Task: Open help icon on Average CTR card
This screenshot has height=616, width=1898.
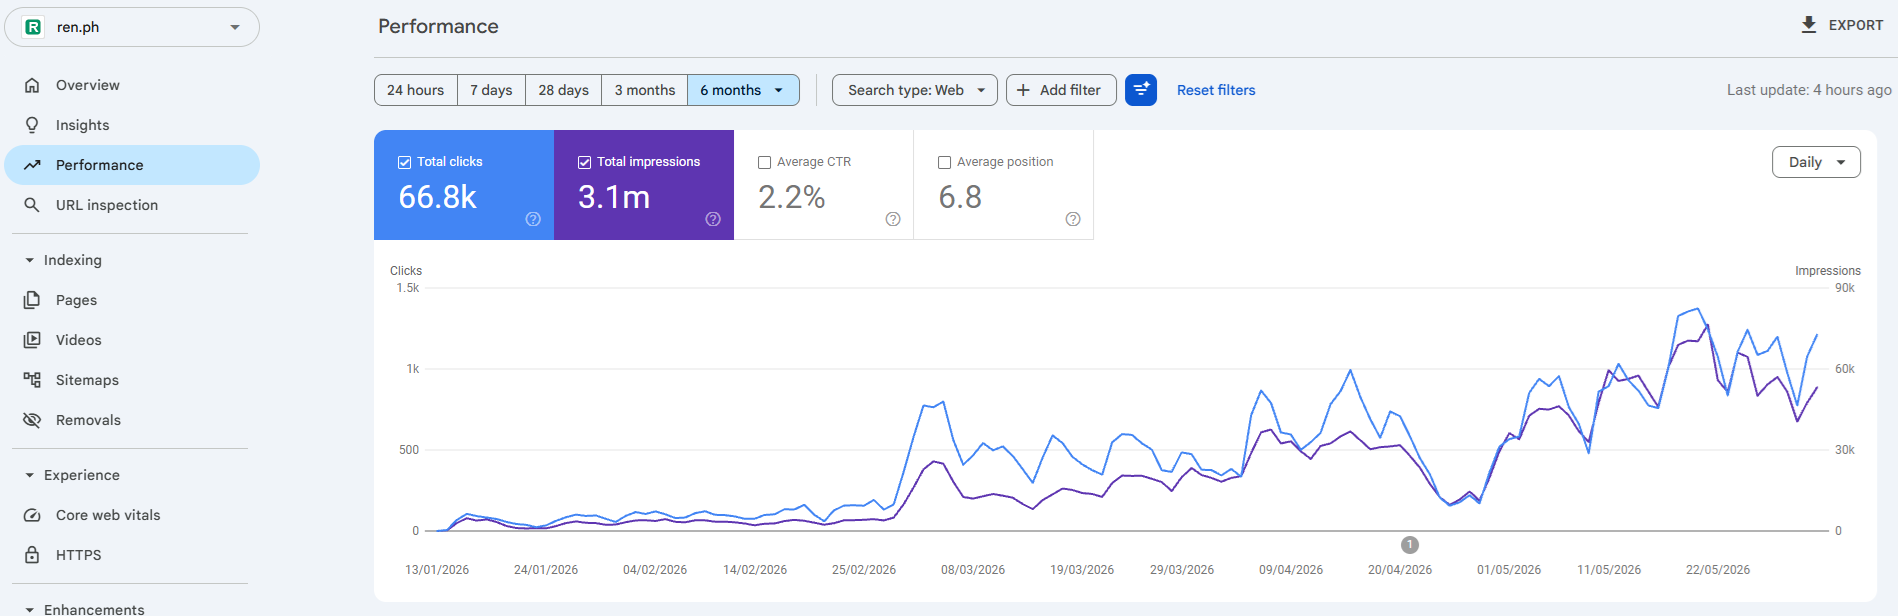Action: click(893, 219)
